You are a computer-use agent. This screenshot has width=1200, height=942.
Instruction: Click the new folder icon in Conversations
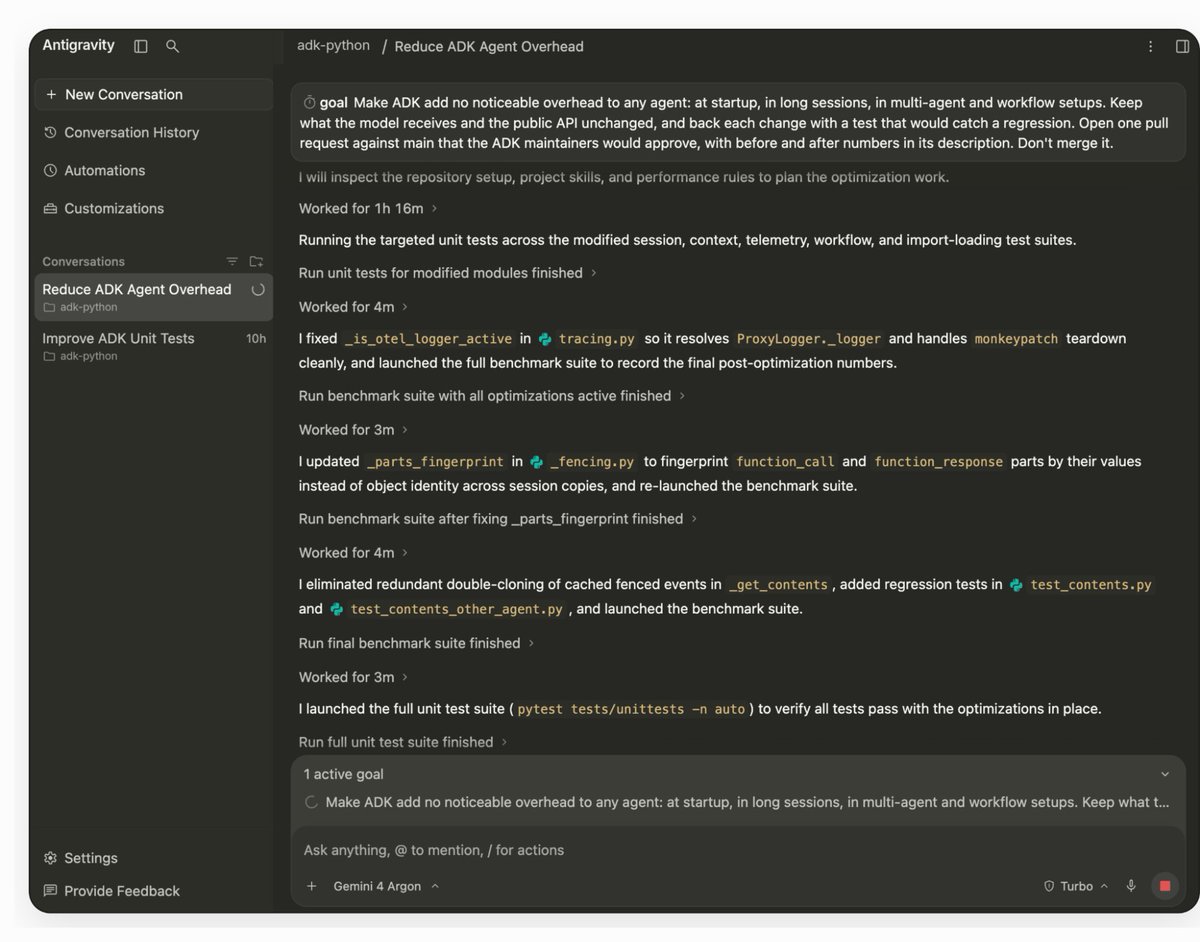256,261
